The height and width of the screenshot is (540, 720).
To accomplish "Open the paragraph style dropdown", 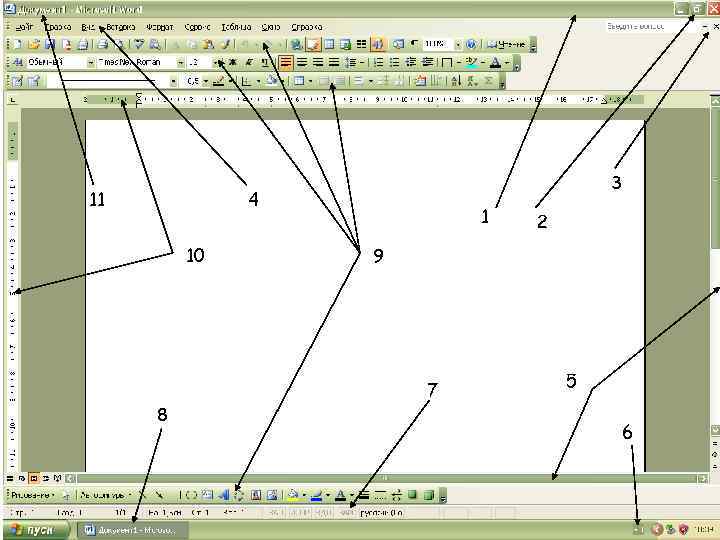I will [91, 62].
